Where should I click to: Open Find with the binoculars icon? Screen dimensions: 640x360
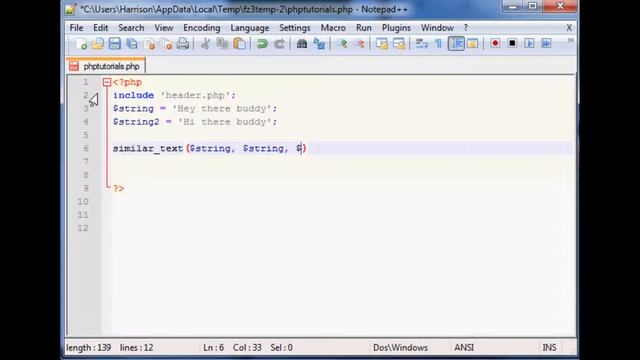(302, 44)
